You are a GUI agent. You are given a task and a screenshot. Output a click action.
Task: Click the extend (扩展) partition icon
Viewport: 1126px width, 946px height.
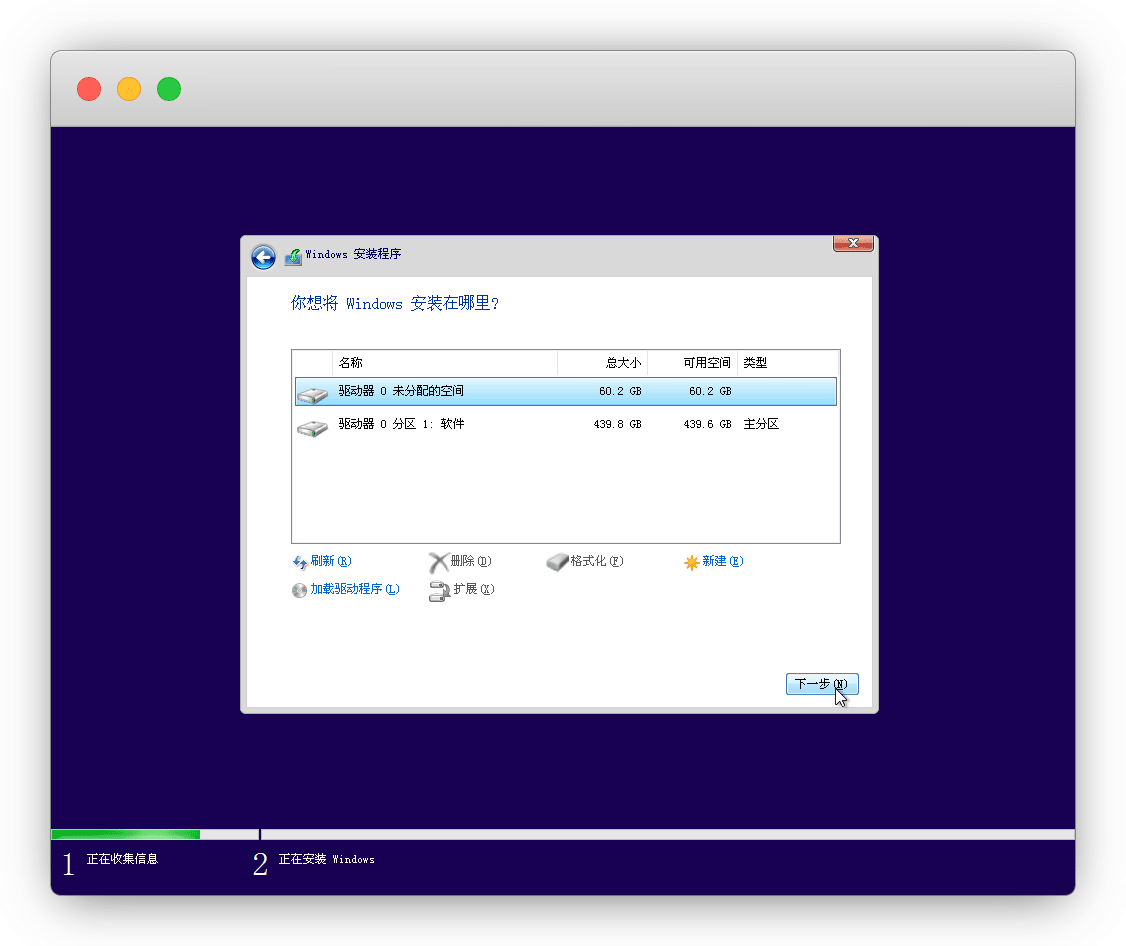click(x=439, y=591)
